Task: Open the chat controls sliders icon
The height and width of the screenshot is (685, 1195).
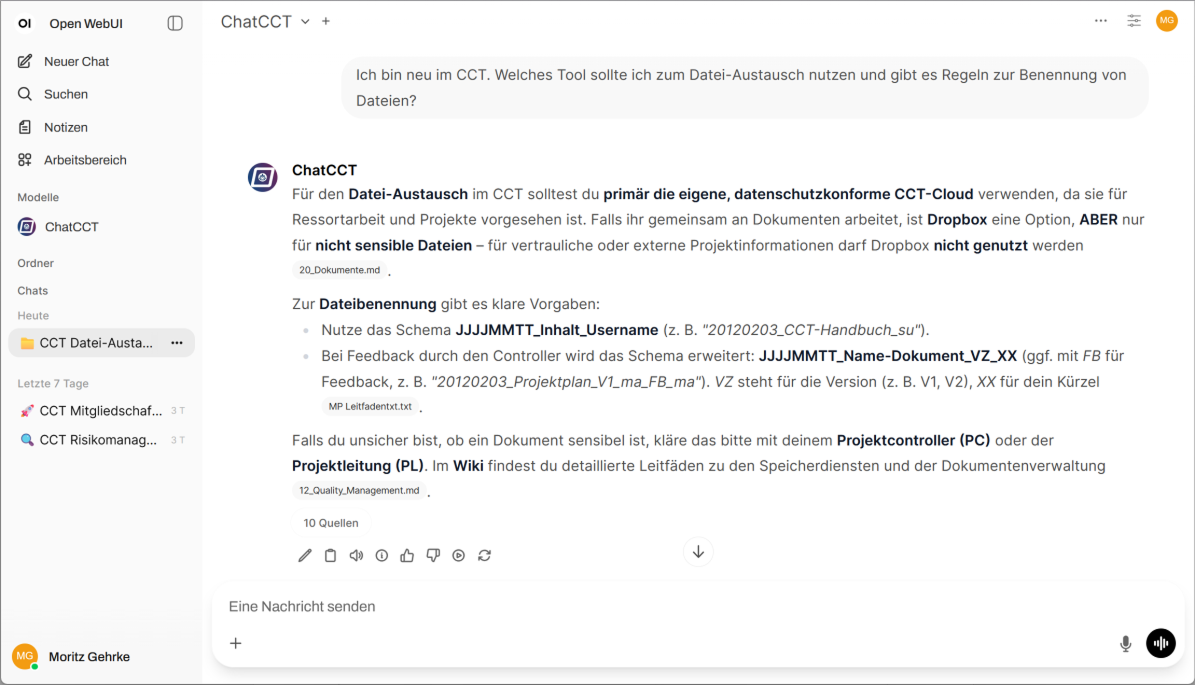Action: (1133, 21)
